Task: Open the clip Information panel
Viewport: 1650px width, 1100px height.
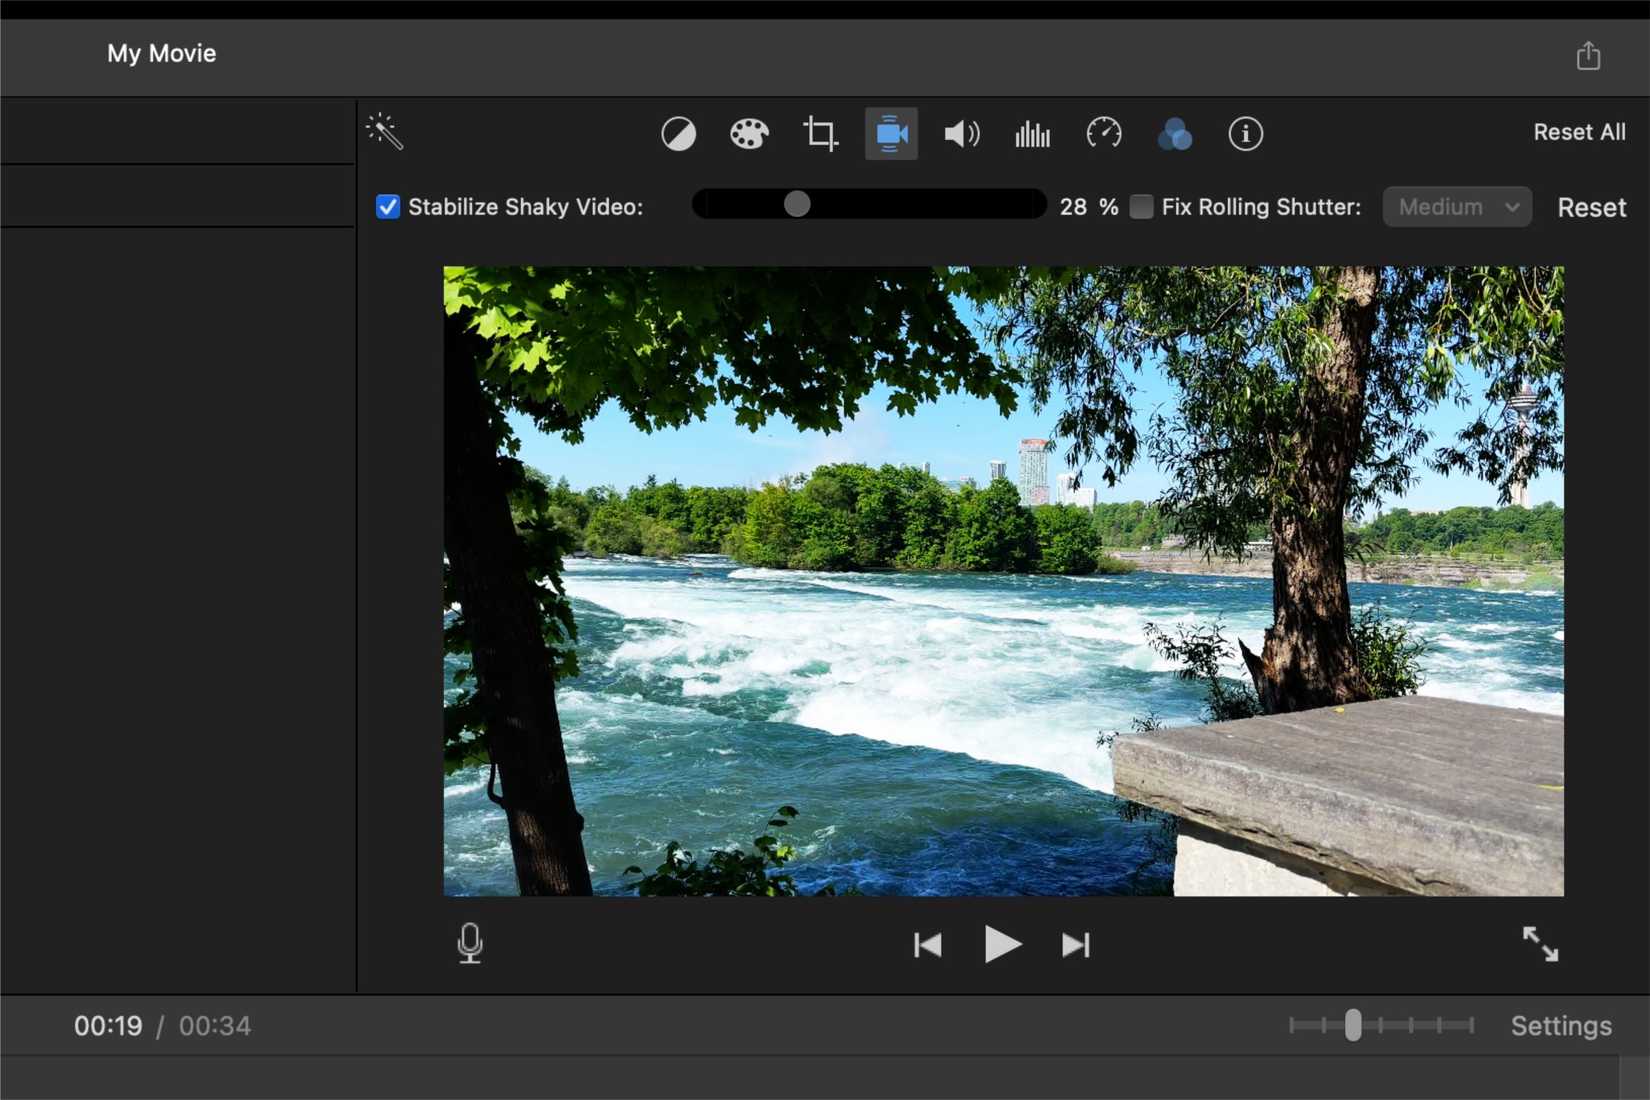Action: [x=1245, y=133]
